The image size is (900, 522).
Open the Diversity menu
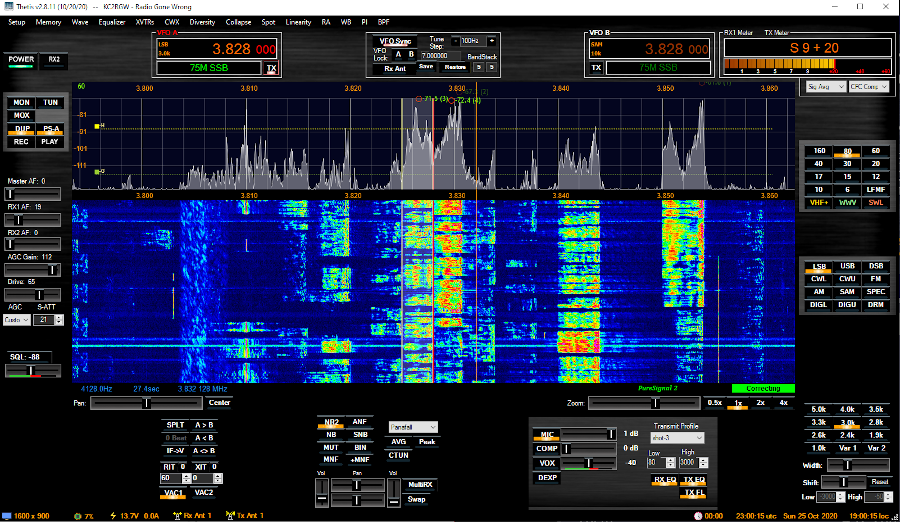tap(202, 22)
